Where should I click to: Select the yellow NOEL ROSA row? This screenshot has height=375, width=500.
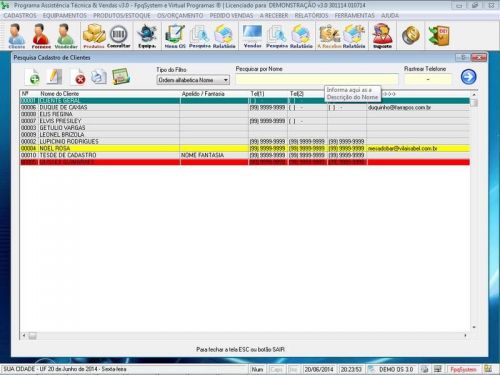pyautogui.click(x=245, y=148)
